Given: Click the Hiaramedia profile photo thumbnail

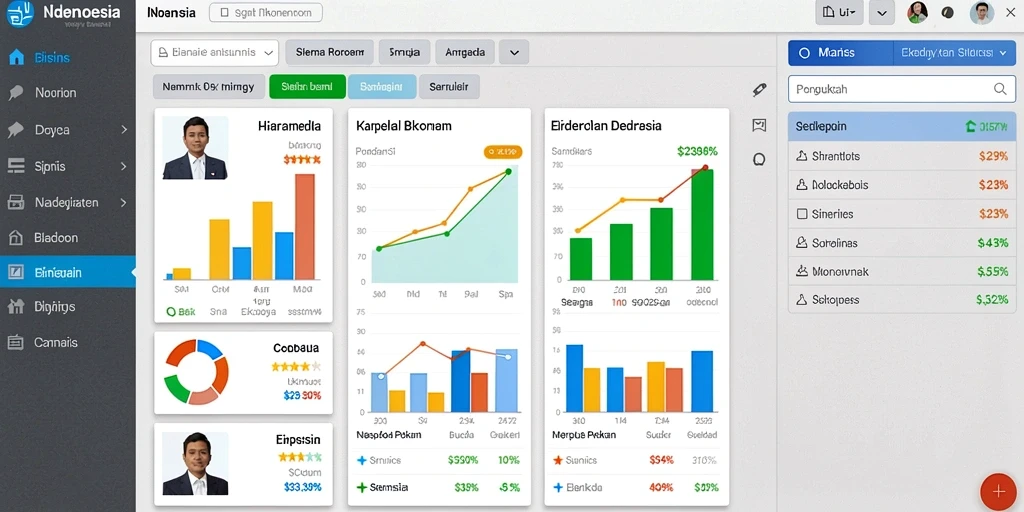Looking at the screenshot, I should 195,148.
